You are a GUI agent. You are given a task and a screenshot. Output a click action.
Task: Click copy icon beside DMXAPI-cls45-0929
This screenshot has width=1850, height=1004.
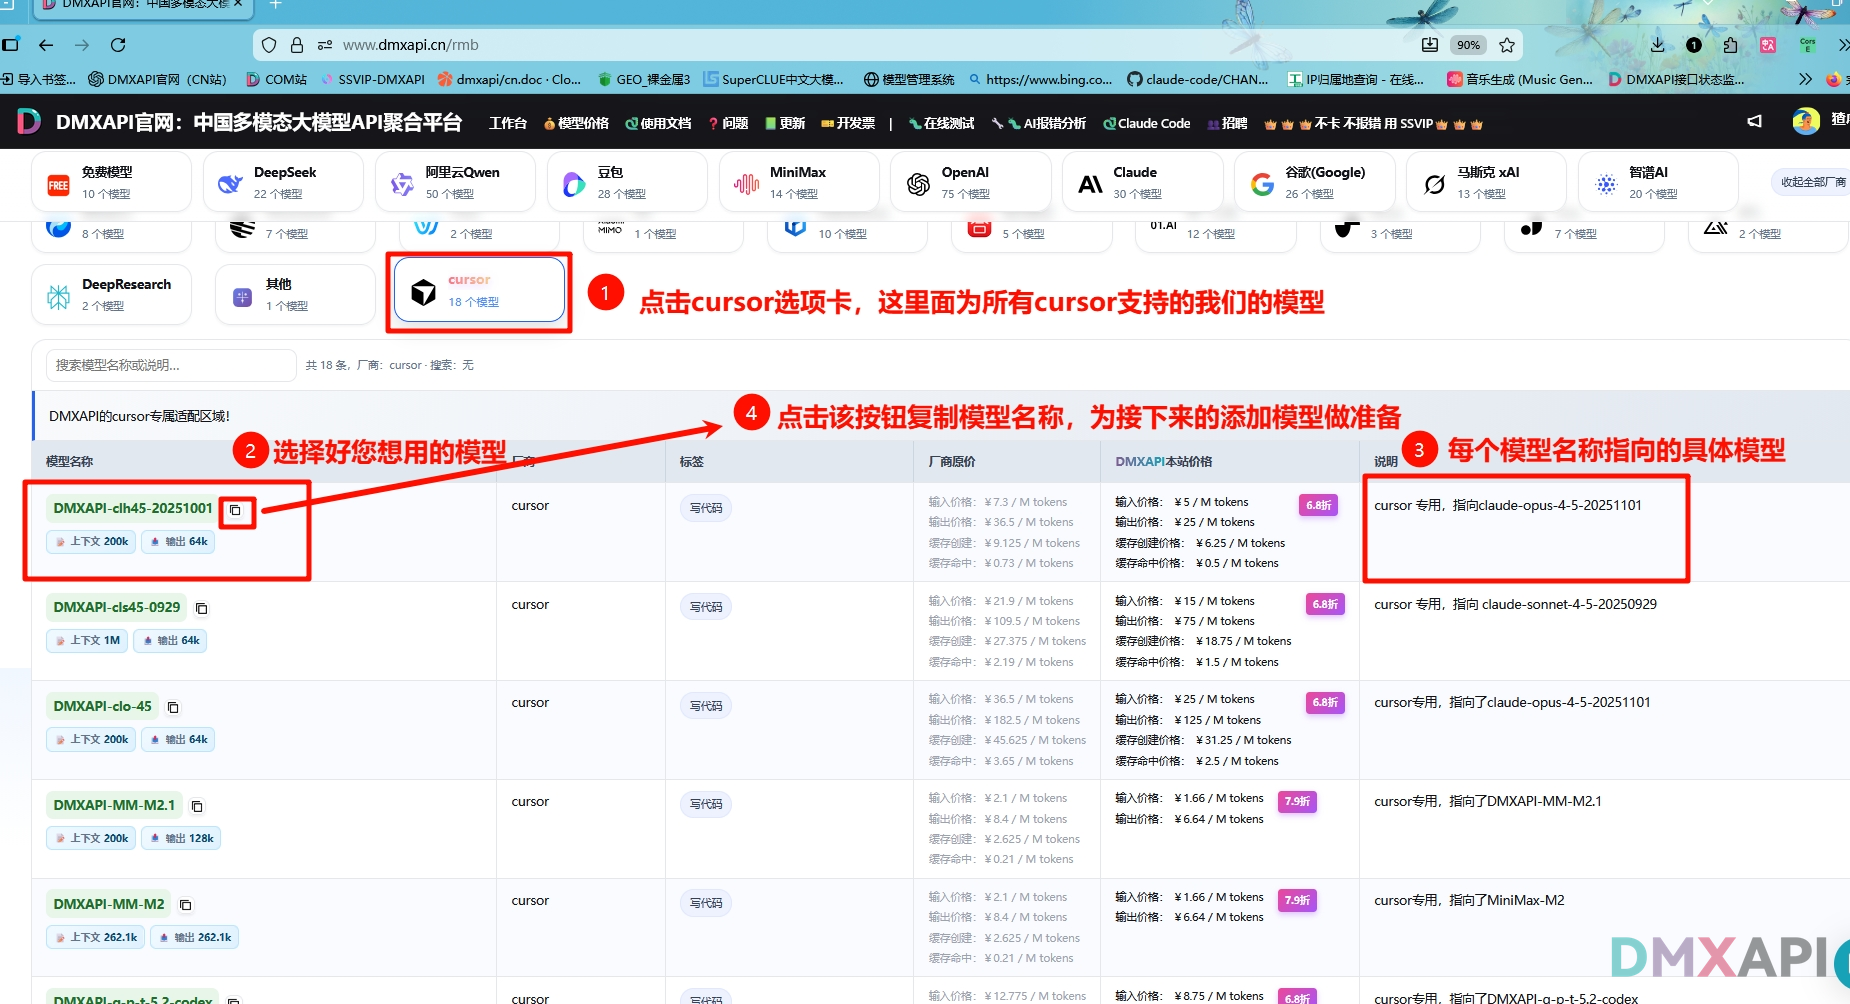pos(202,608)
